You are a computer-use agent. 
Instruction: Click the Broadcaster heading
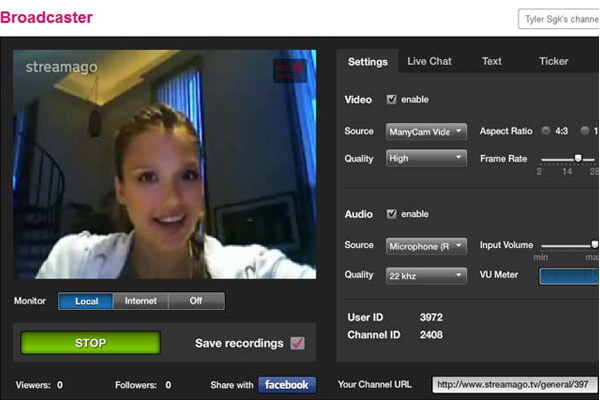[x=46, y=18]
